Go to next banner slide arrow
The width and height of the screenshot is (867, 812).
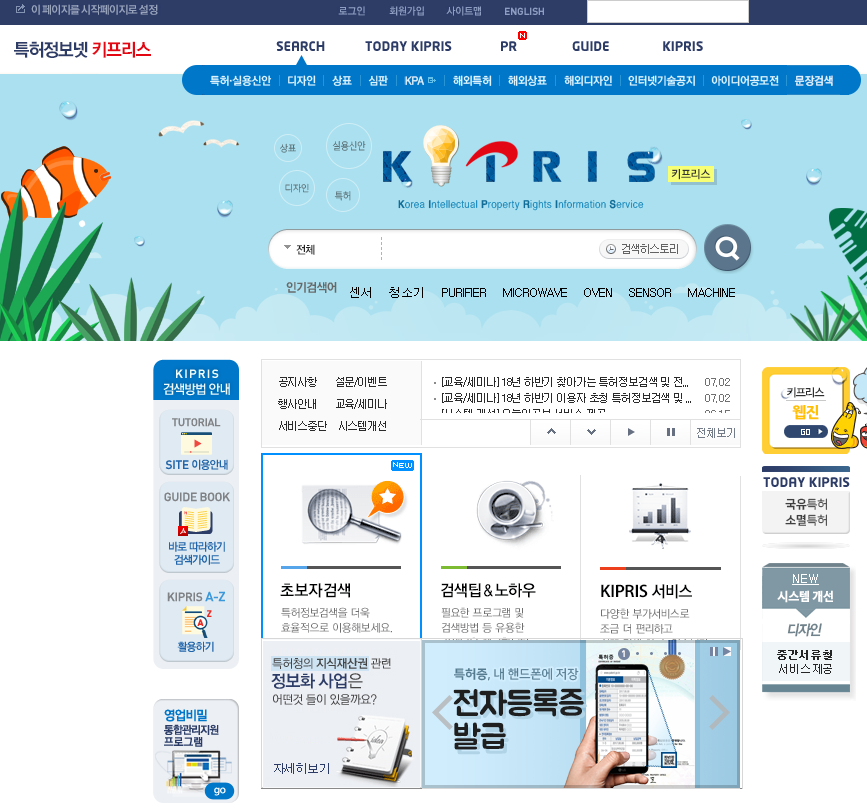coord(719,712)
